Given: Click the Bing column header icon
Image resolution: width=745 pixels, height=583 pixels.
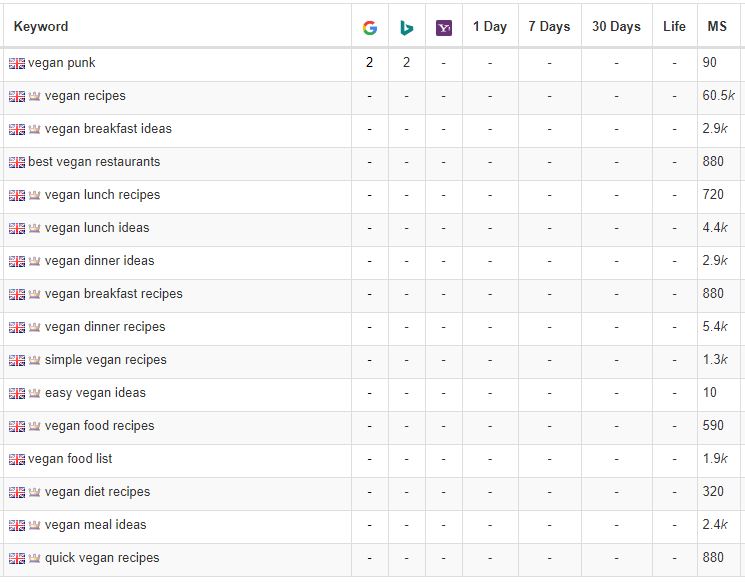Looking at the screenshot, I should point(406,28).
